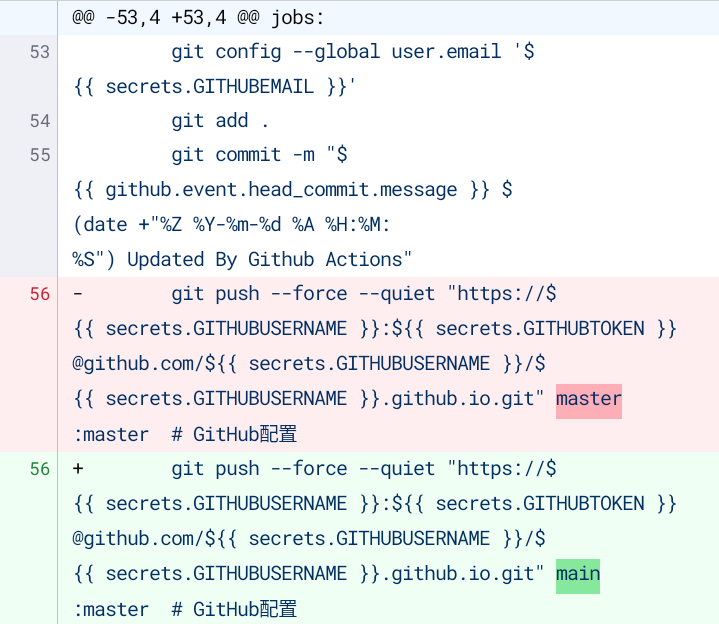Click "git push --force --quiet" in removed line
This screenshot has width=719, height=624.
303,294
